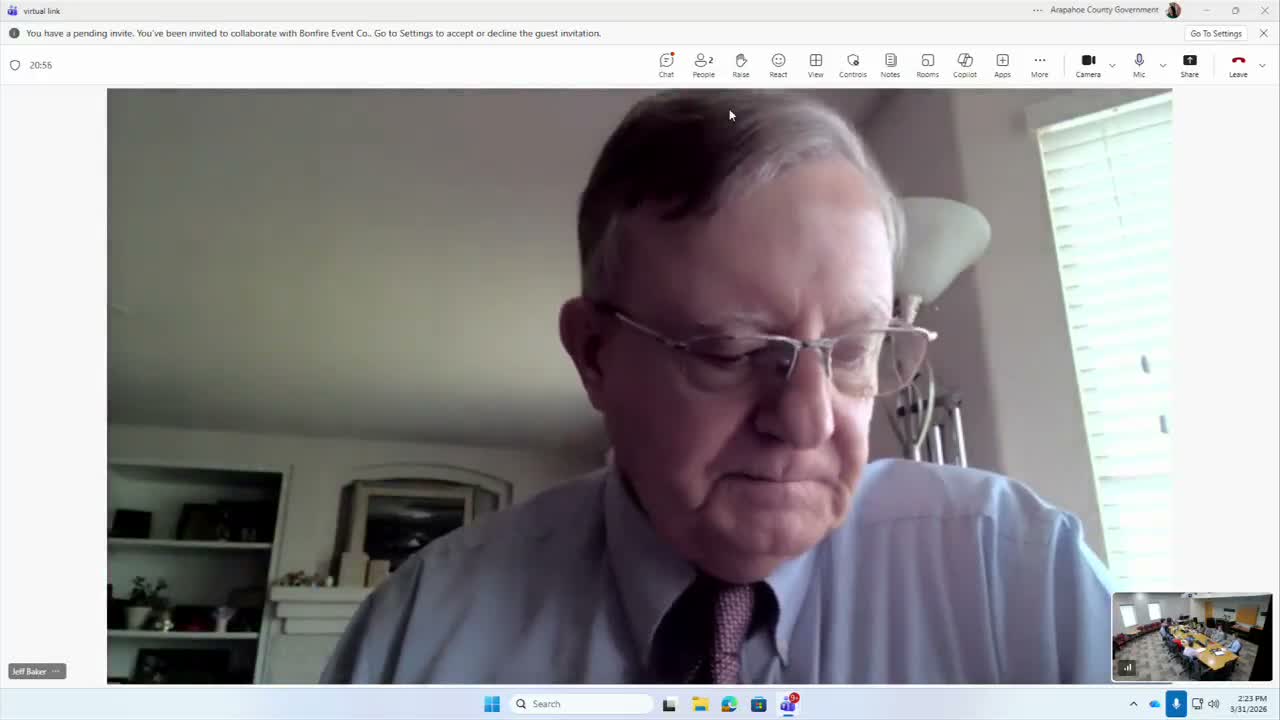1280x720 pixels.
Task: Open the Apps add menu
Action: tap(1002, 65)
